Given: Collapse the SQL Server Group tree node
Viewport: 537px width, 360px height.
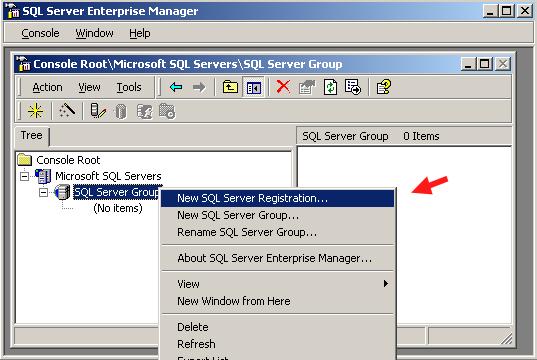Looking at the screenshot, I should point(43,192).
